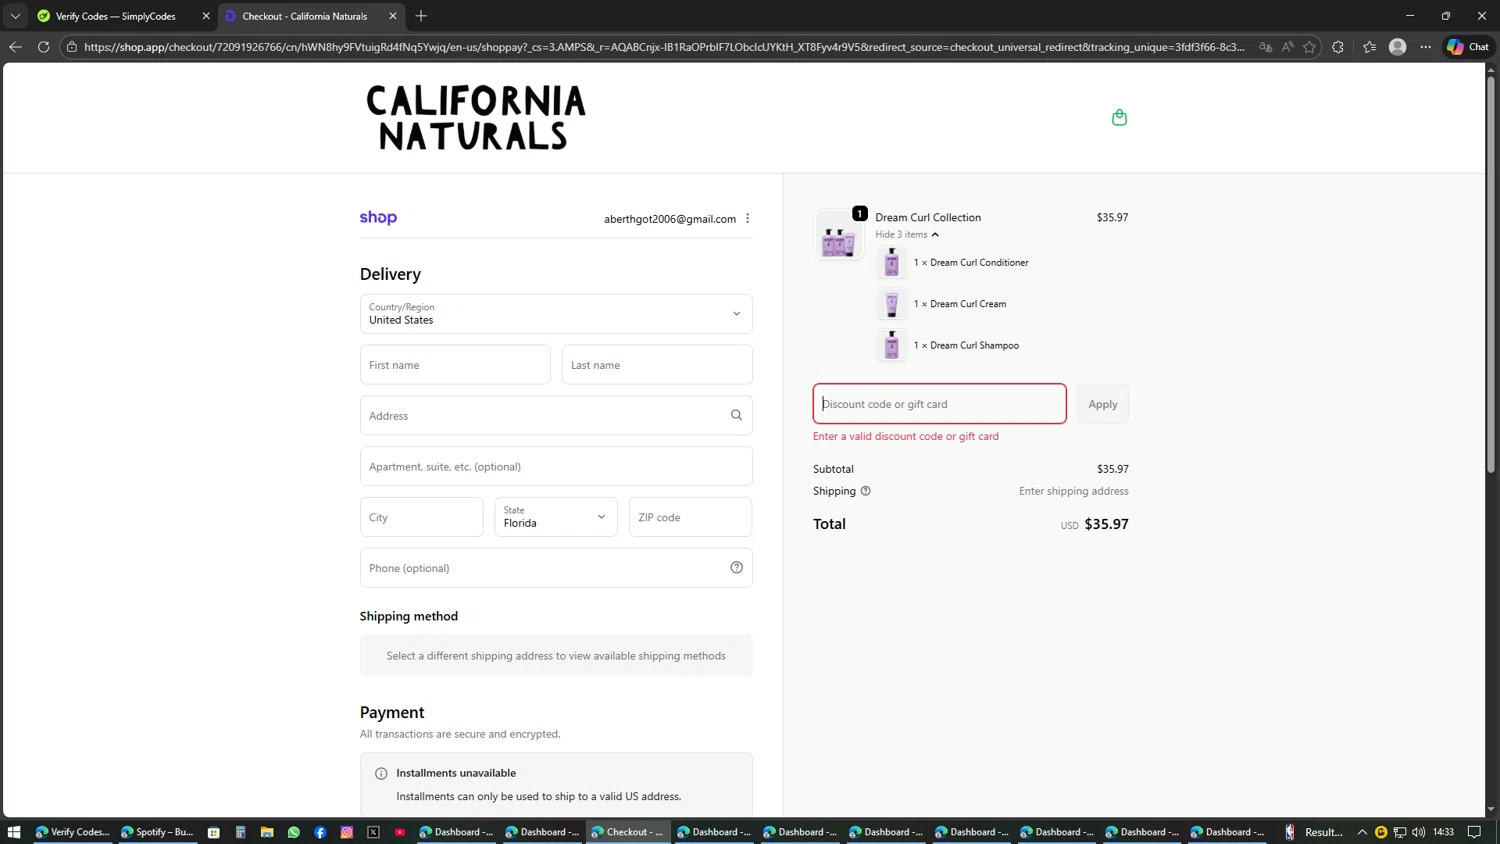
Task: Click Dream Curl Collection thumbnail
Action: 838,236
